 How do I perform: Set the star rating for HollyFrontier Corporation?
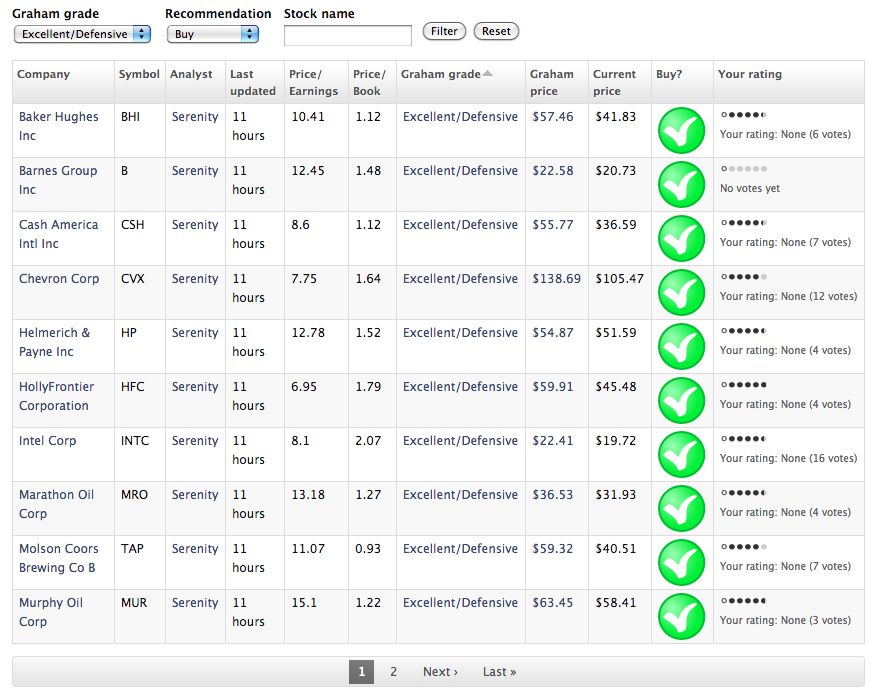point(744,384)
